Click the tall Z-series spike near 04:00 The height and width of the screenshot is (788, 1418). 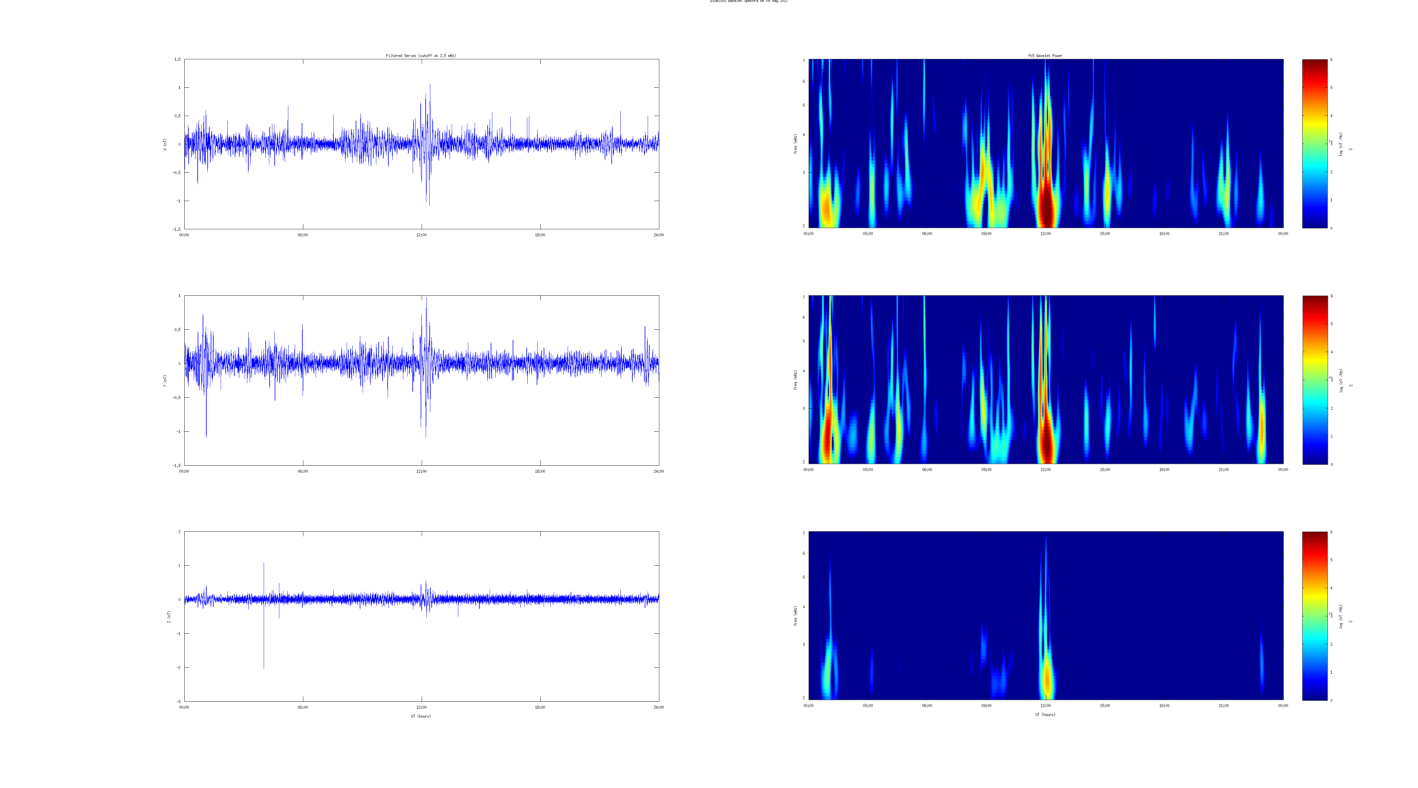point(264,615)
